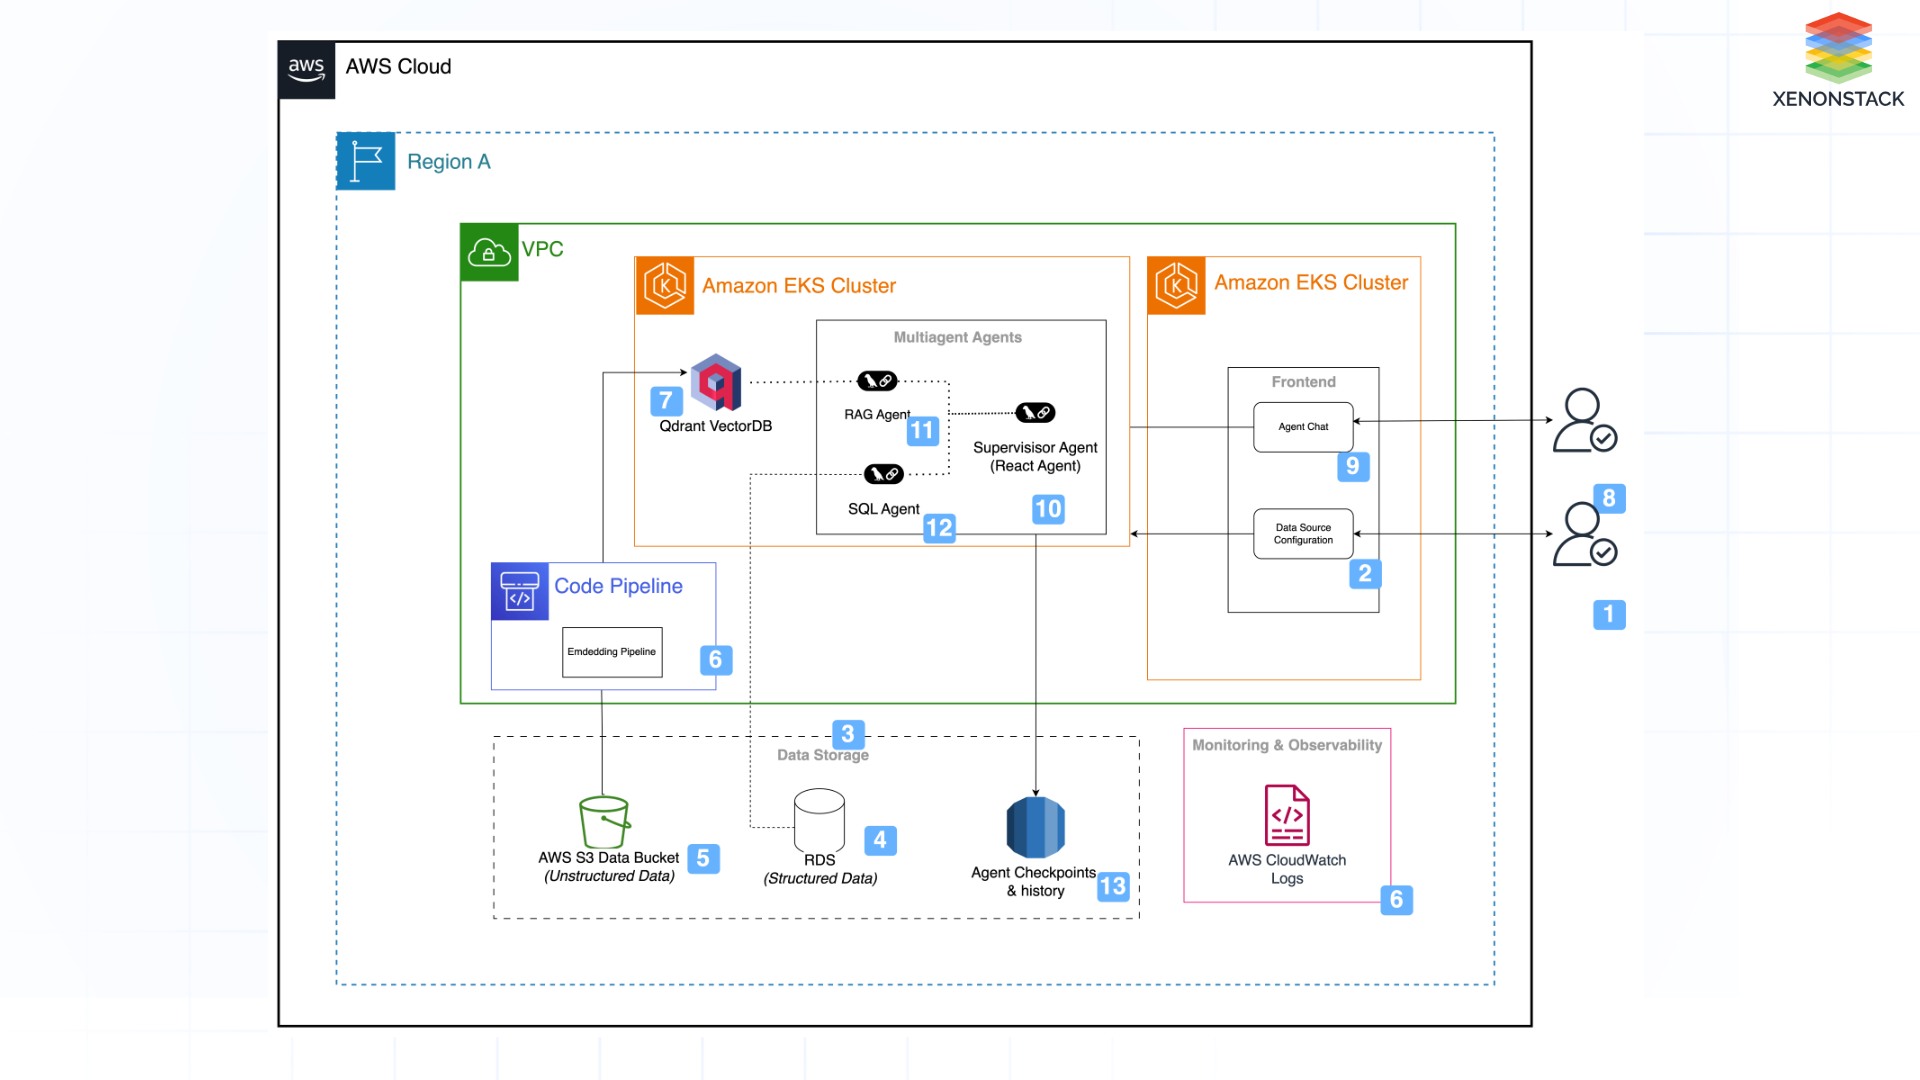Click the numbered badge 13 near checkpoints
Viewport: 1920px width, 1080px height.
click(1113, 886)
